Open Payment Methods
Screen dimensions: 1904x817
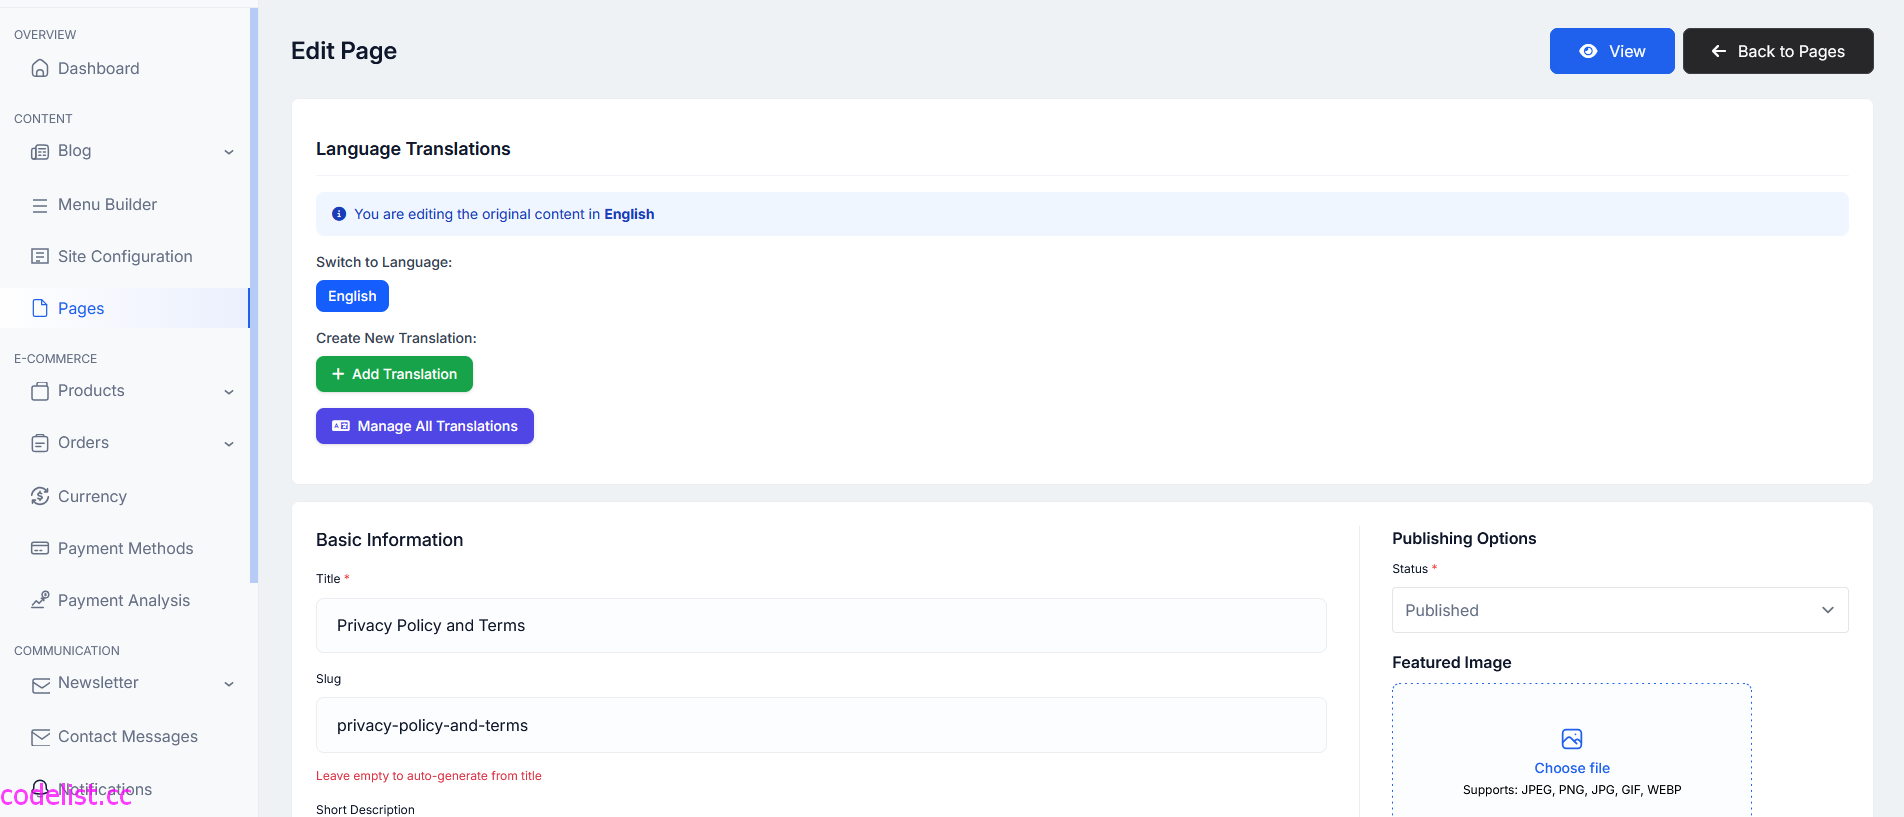pyautogui.click(x=125, y=548)
